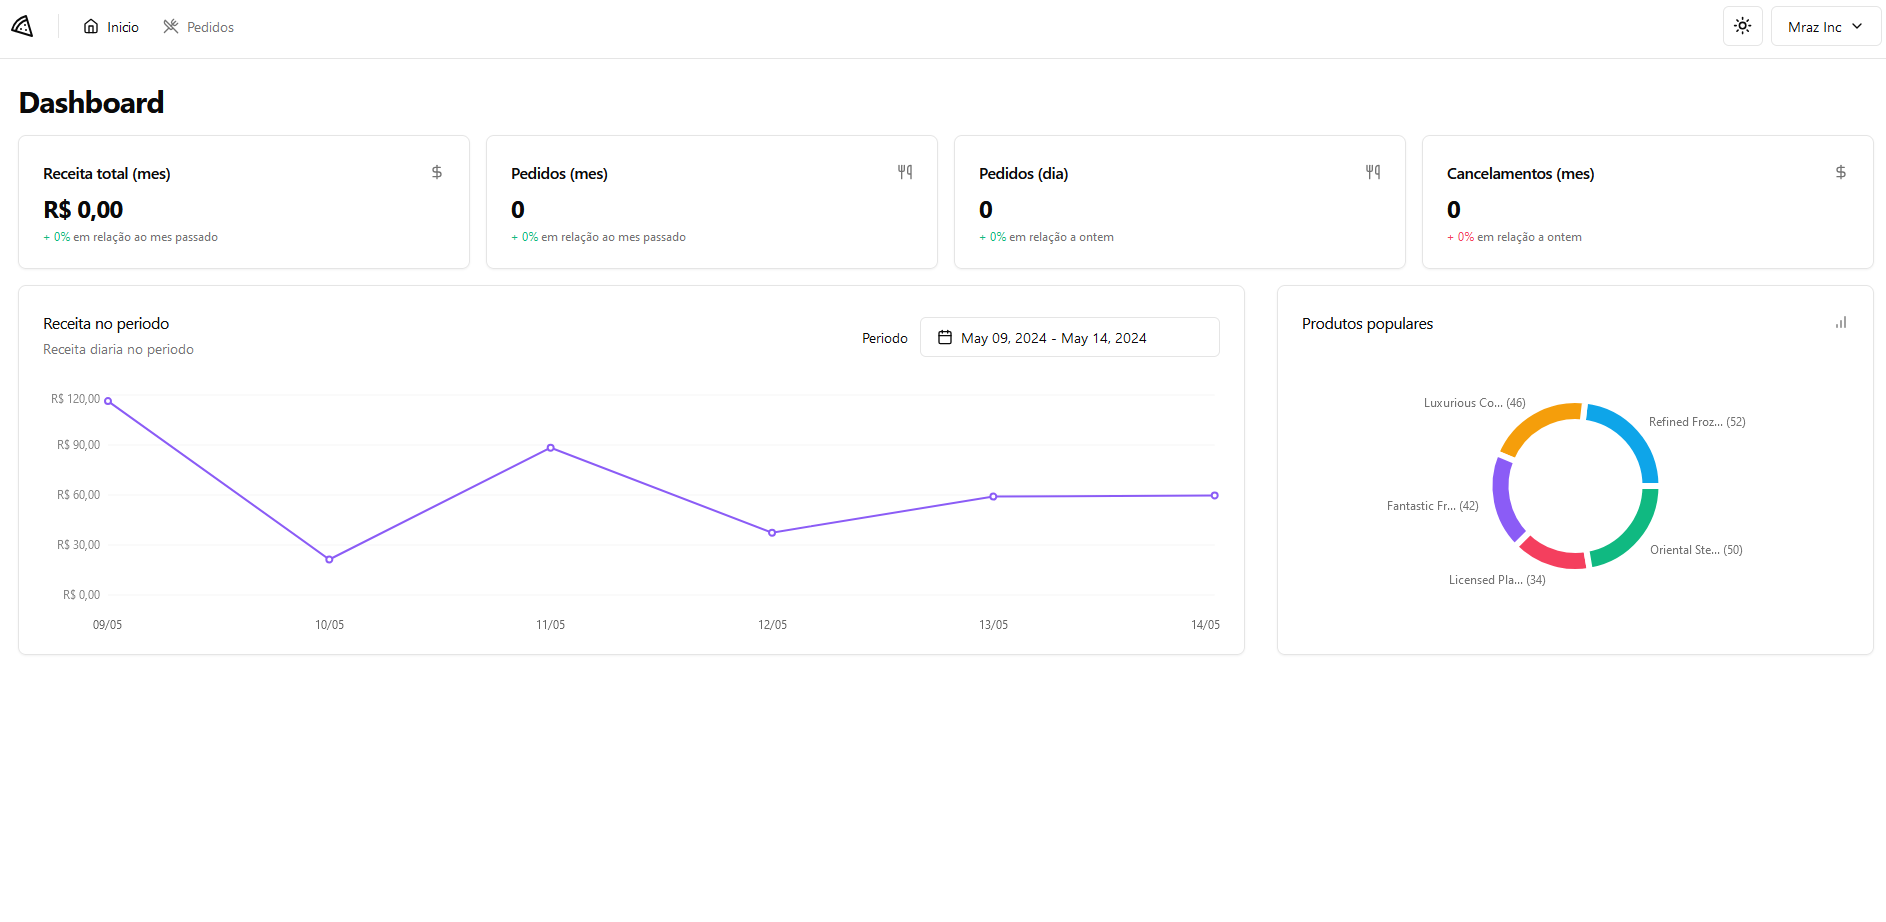Click the data point above 11/05 on the chart
Viewport: 1886px width, 922px height.
(550, 448)
